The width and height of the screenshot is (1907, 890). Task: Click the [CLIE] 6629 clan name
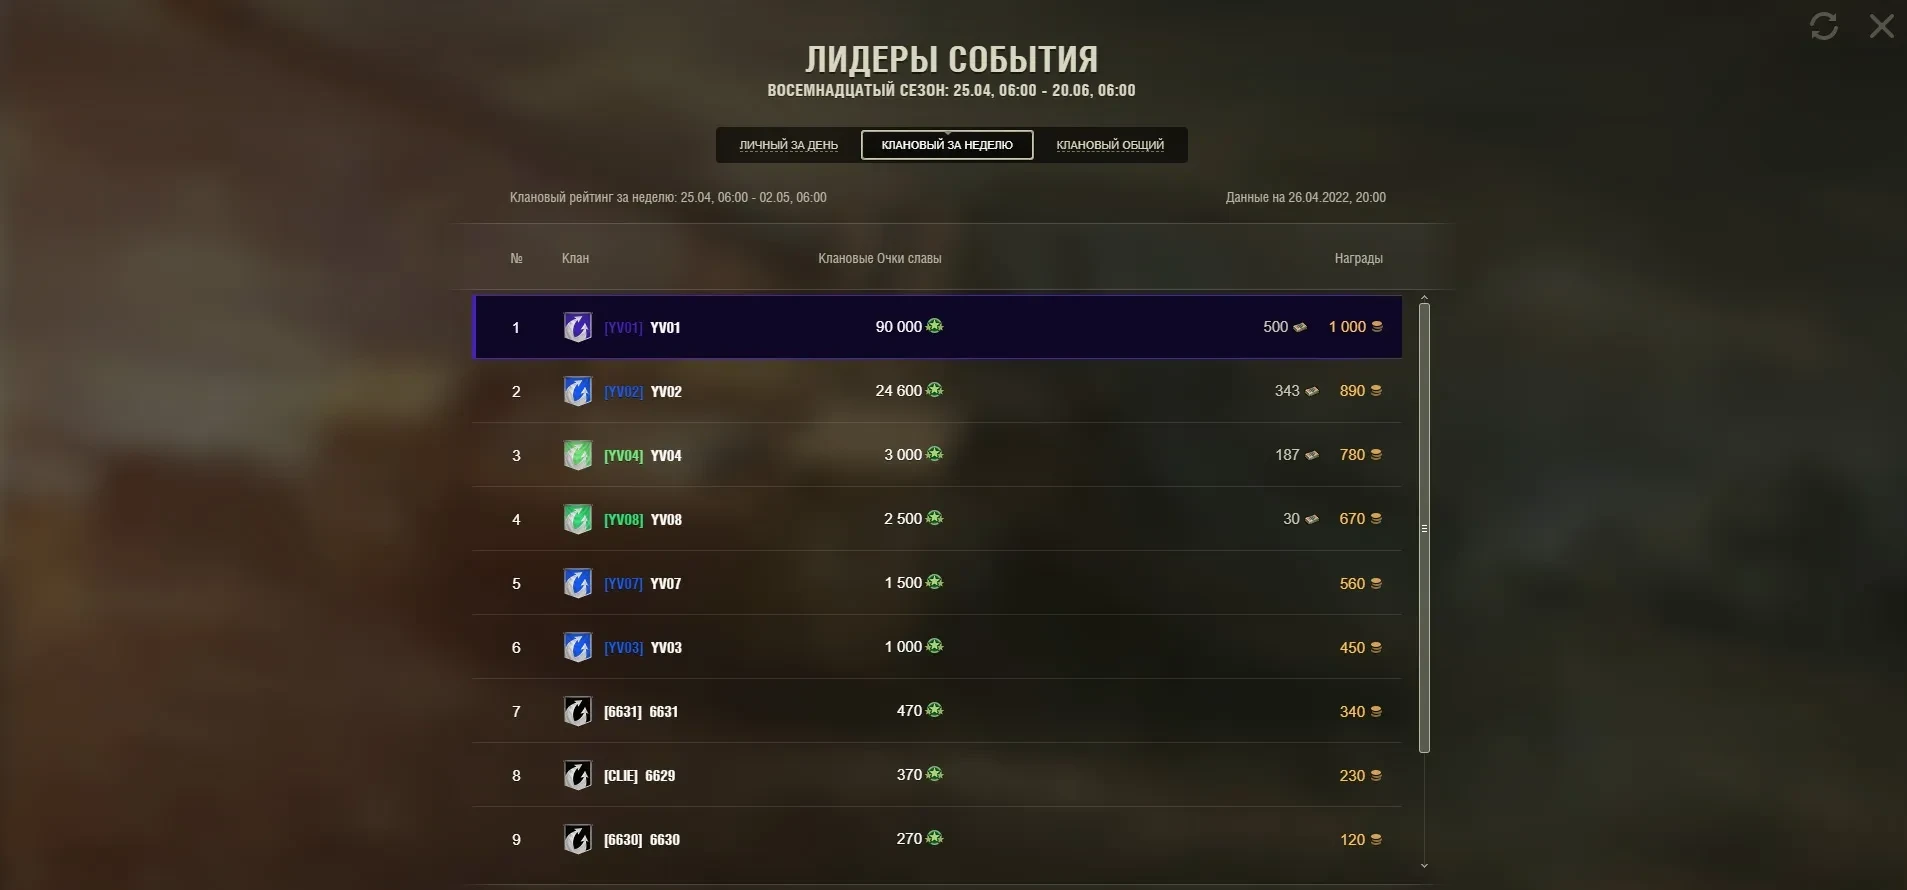pyautogui.click(x=640, y=775)
